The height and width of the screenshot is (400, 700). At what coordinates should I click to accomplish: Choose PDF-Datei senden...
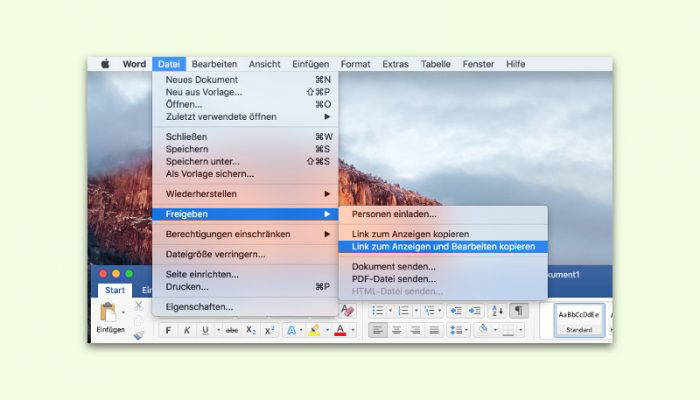(443, 279)
